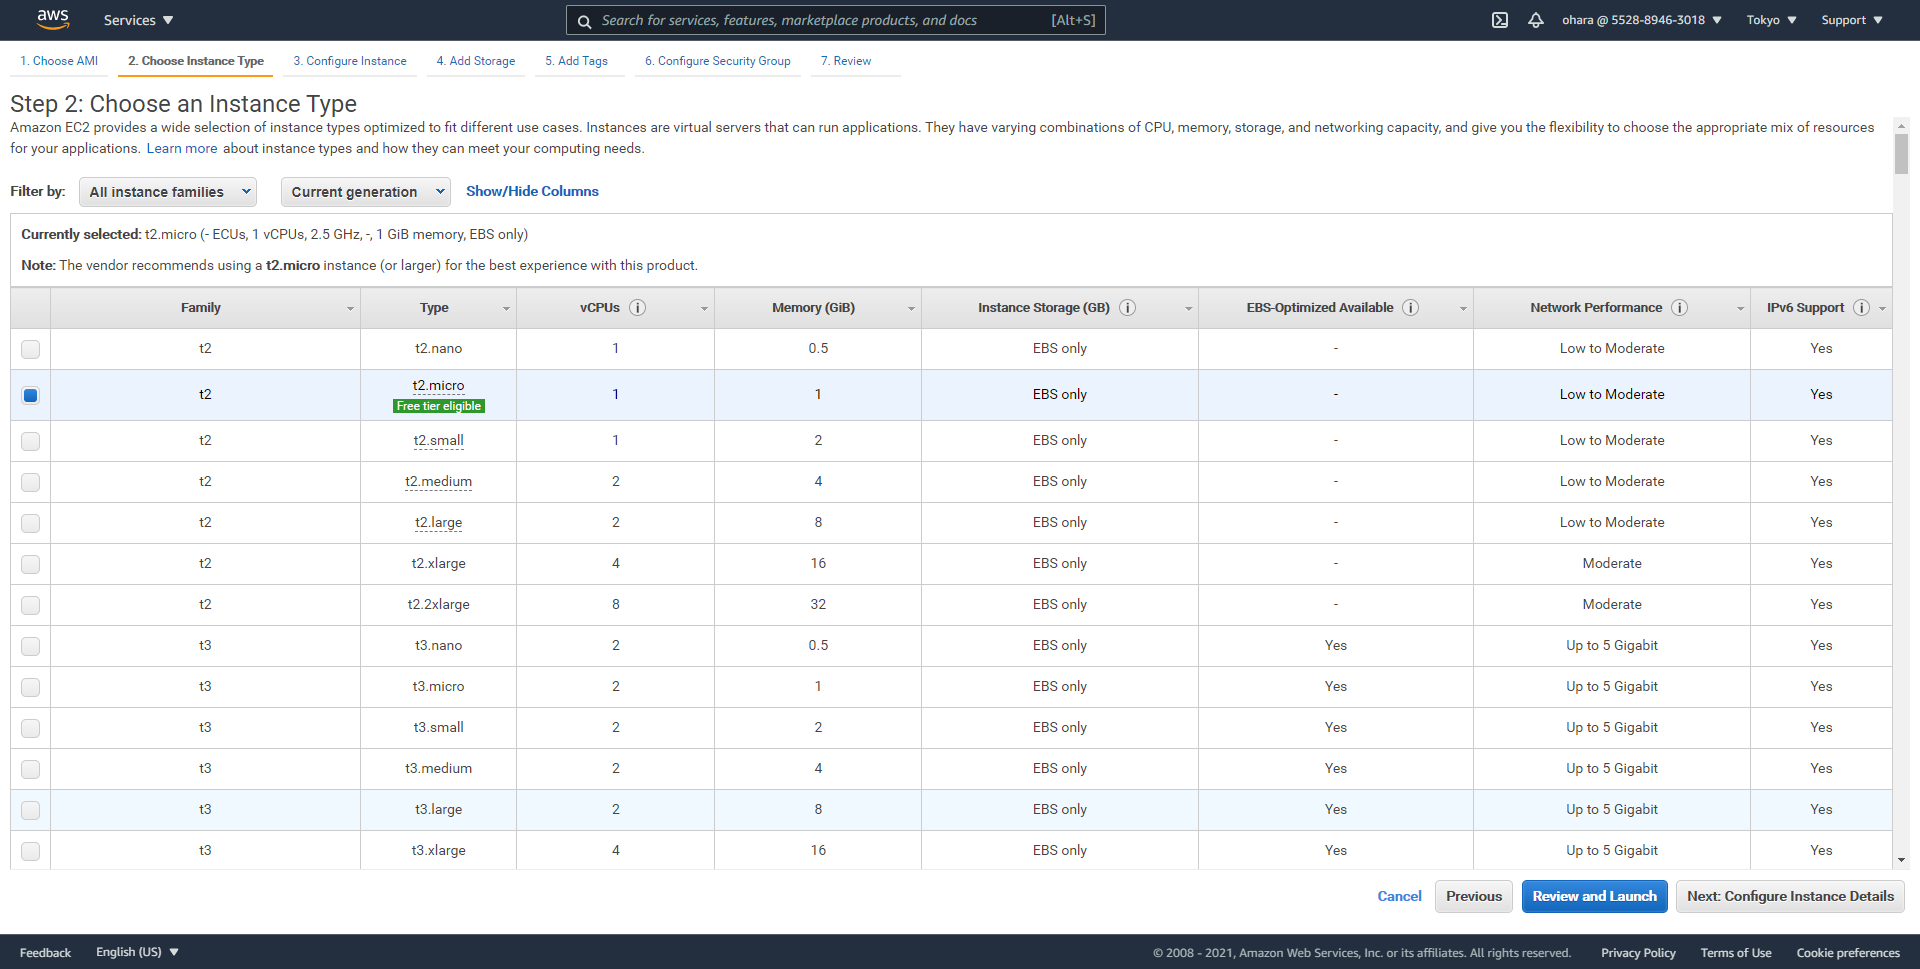Open the vCPUs column sort arrow
1920x969 pixels.
tap(704, 309)
